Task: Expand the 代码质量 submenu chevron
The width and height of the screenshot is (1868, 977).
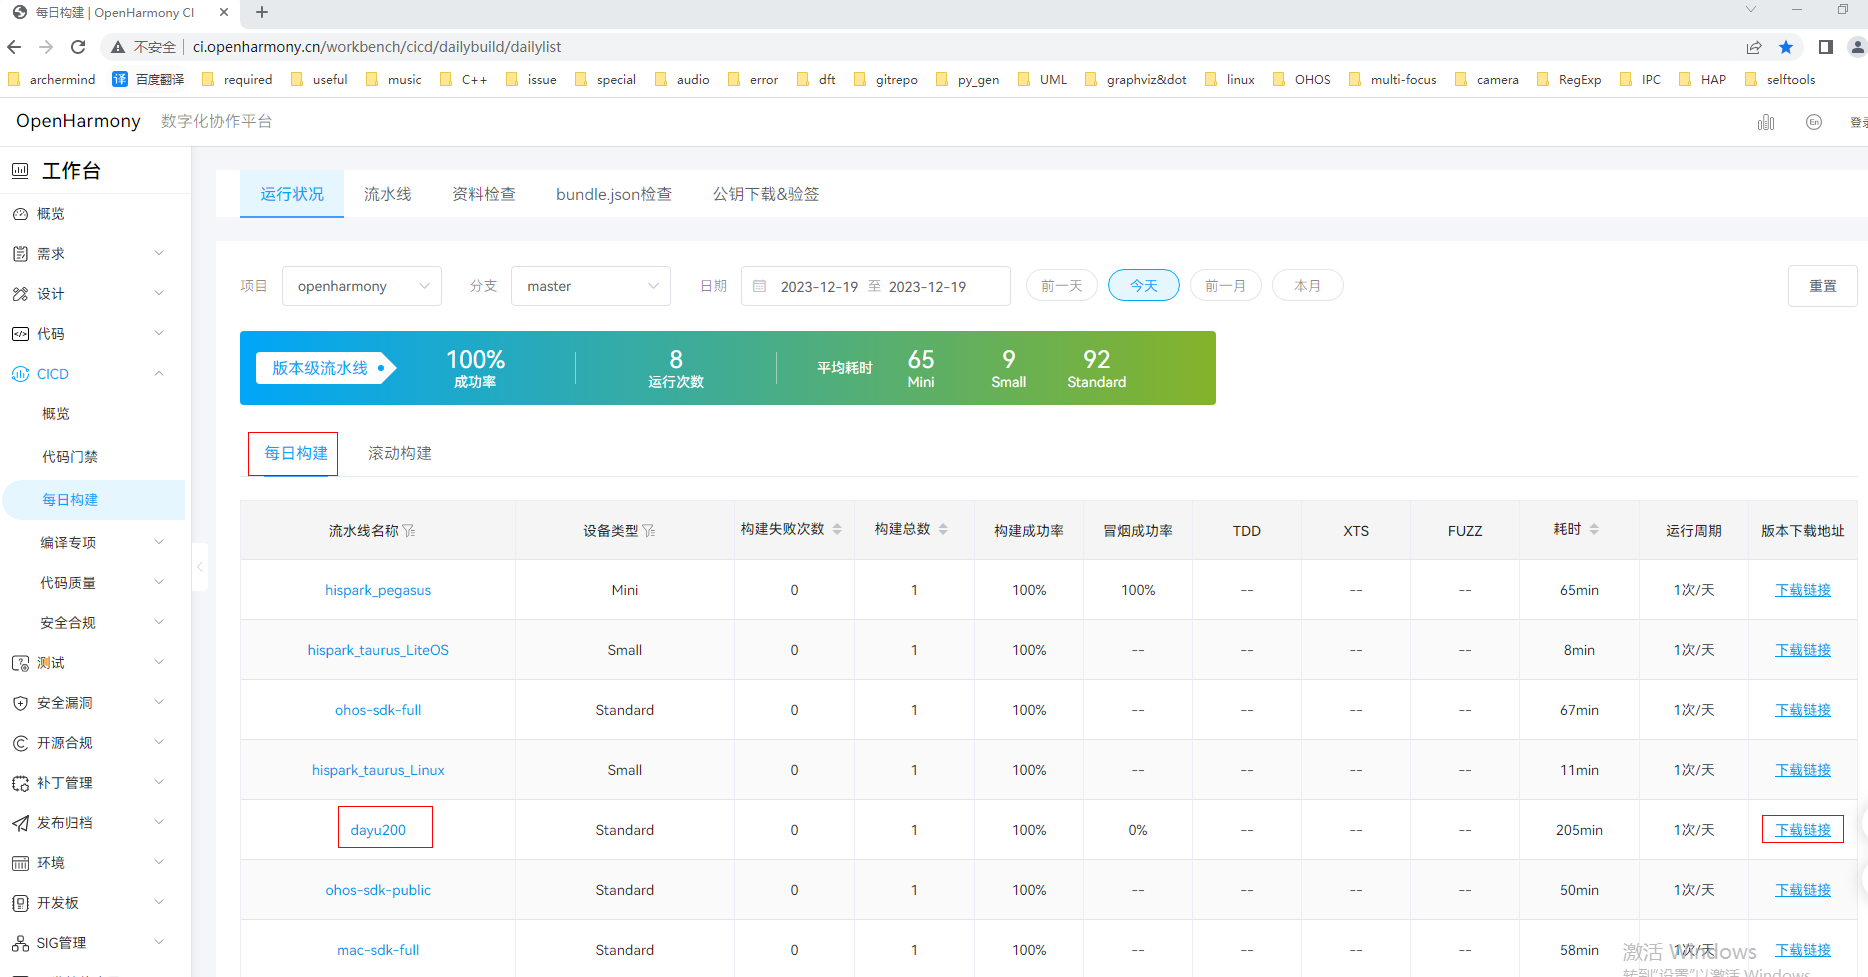Action: 159,582
